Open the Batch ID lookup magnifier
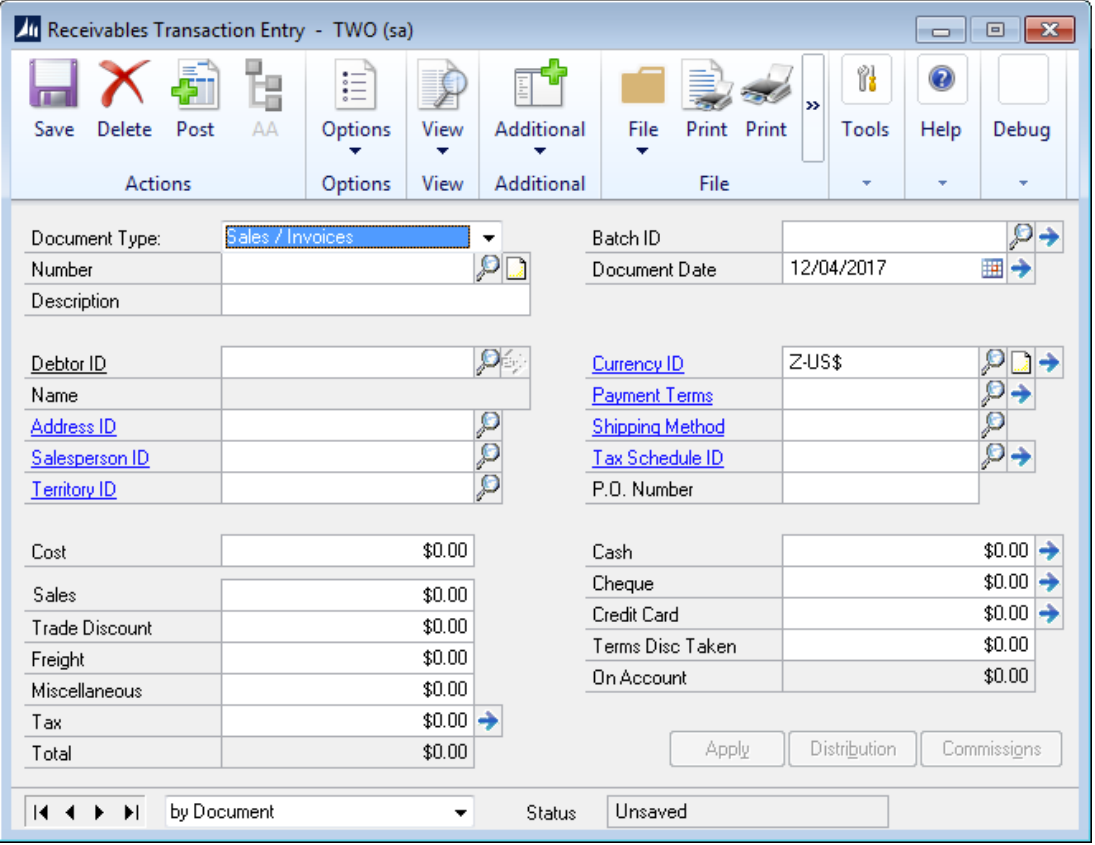This screenshot has width=1095, height=845. click(x=1020, y=237)
